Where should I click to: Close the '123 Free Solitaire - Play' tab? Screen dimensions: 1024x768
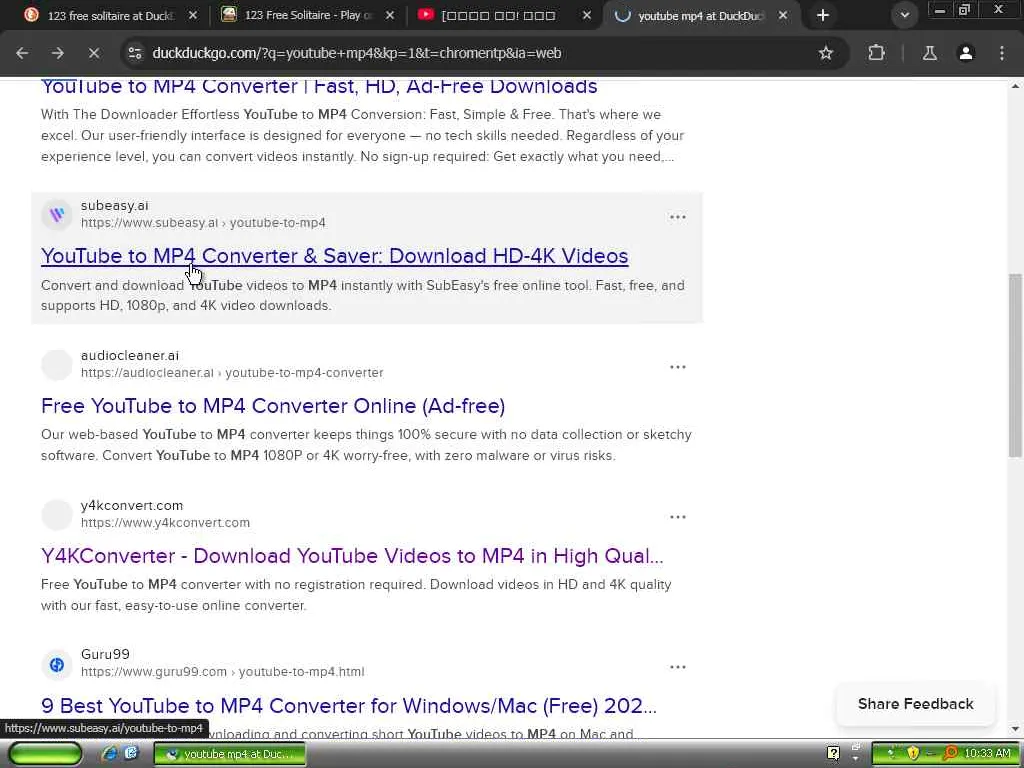[390, 15]
